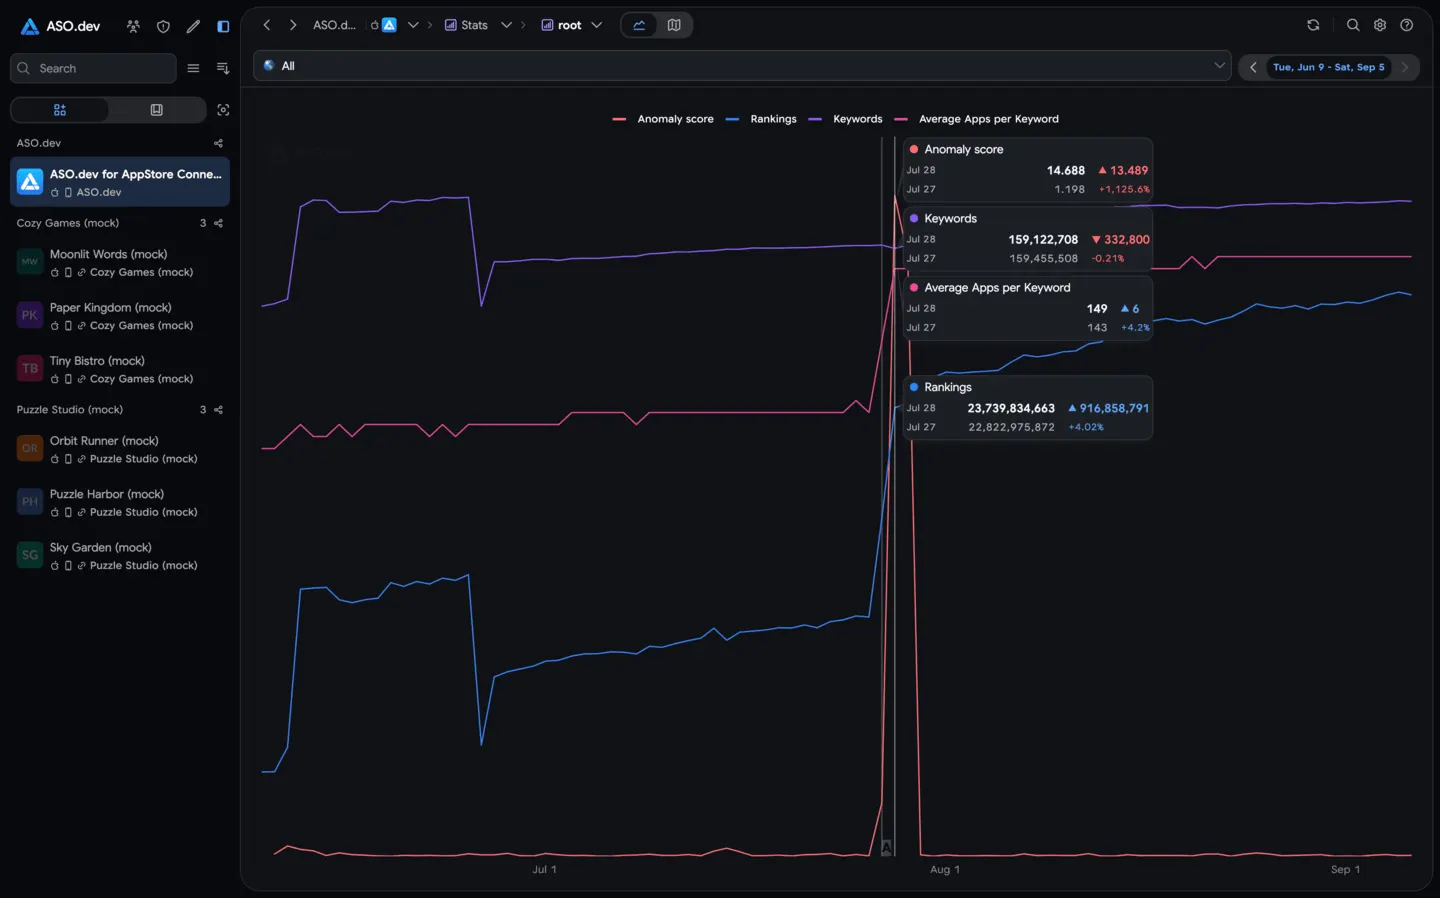This screenshot has width=1440, height=898.
Task: Go forward with the navigation forward arrow
Action: click(x=293, y=25)
